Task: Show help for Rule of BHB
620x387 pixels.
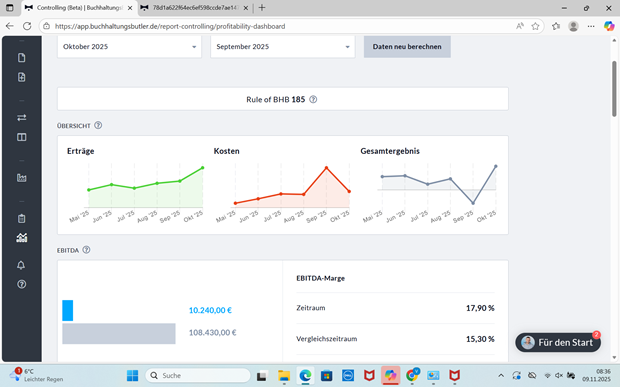Action: 313,99
